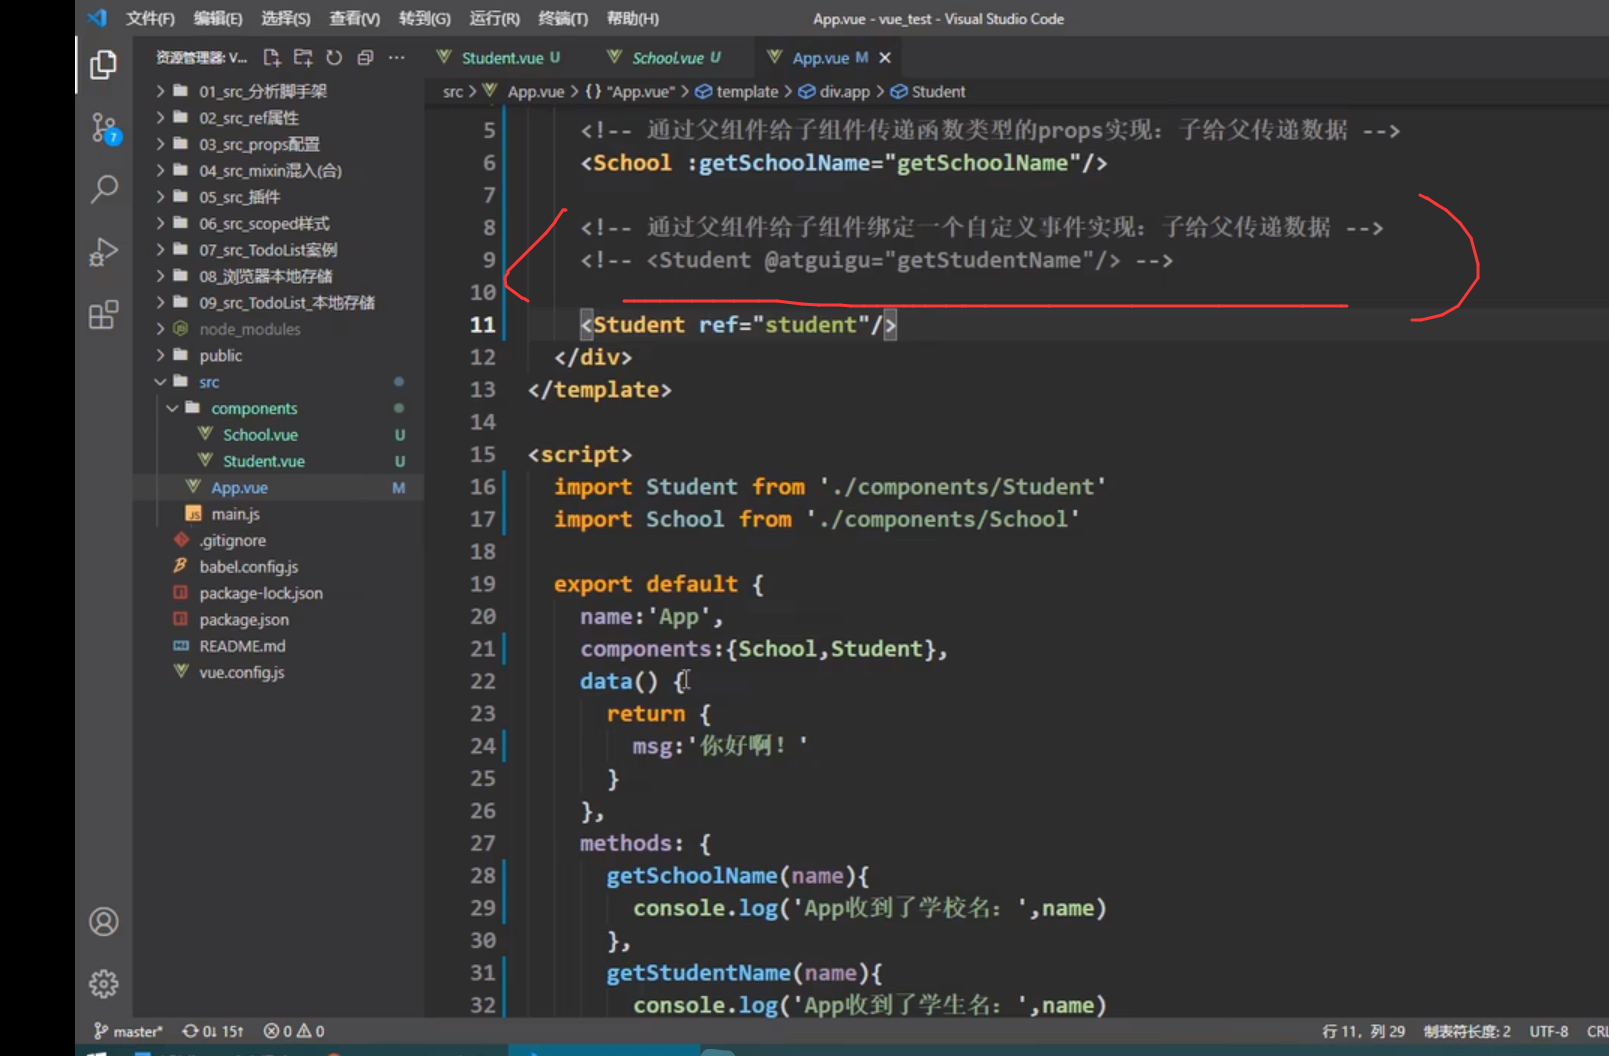Open main.js from the file tree

[x=235, y=514]
